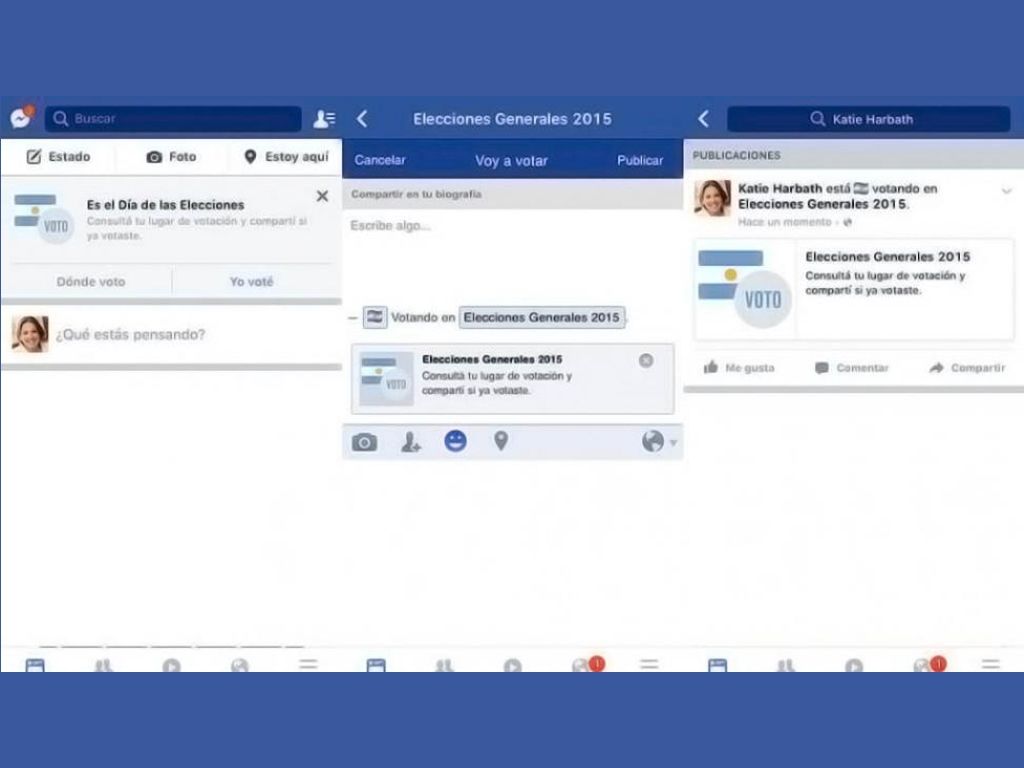This screenshot has height=768, width=1024.
Task: Open hamburger menu in middle screen bottom bar
Action: pos(649,665)
